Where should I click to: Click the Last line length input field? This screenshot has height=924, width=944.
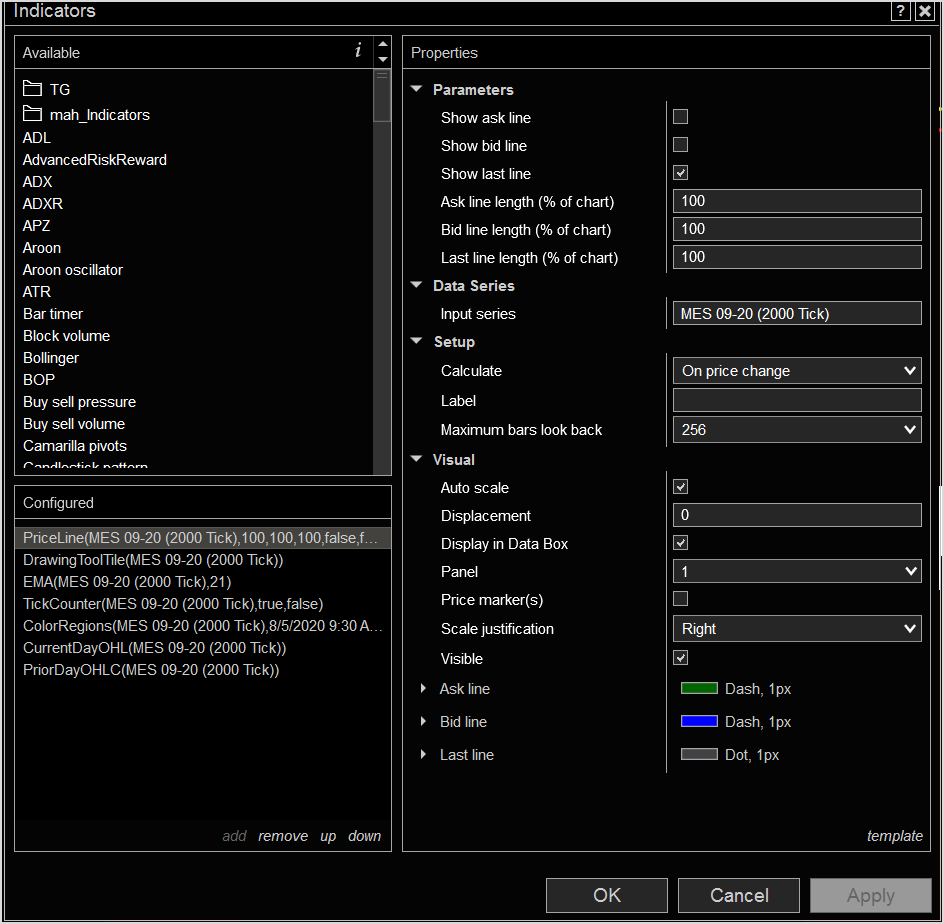[x=797, y=257]
